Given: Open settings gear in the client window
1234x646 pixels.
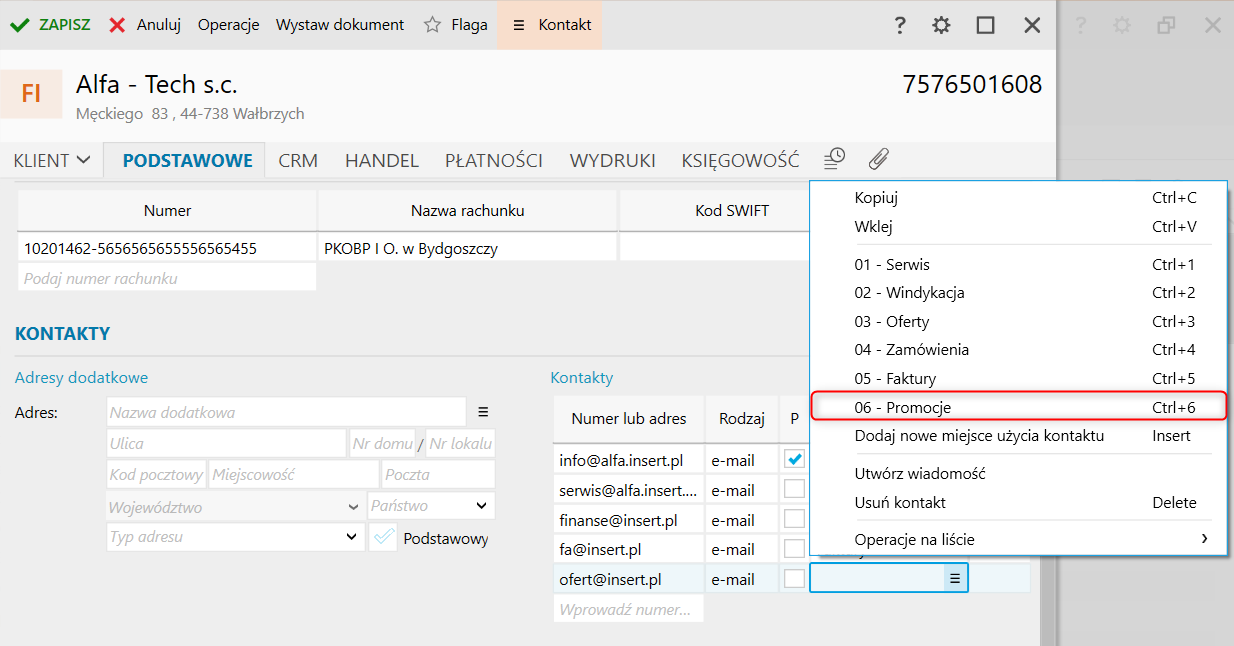Looking at the screenshot, I should pyautogui.click(x=941, y=25).
